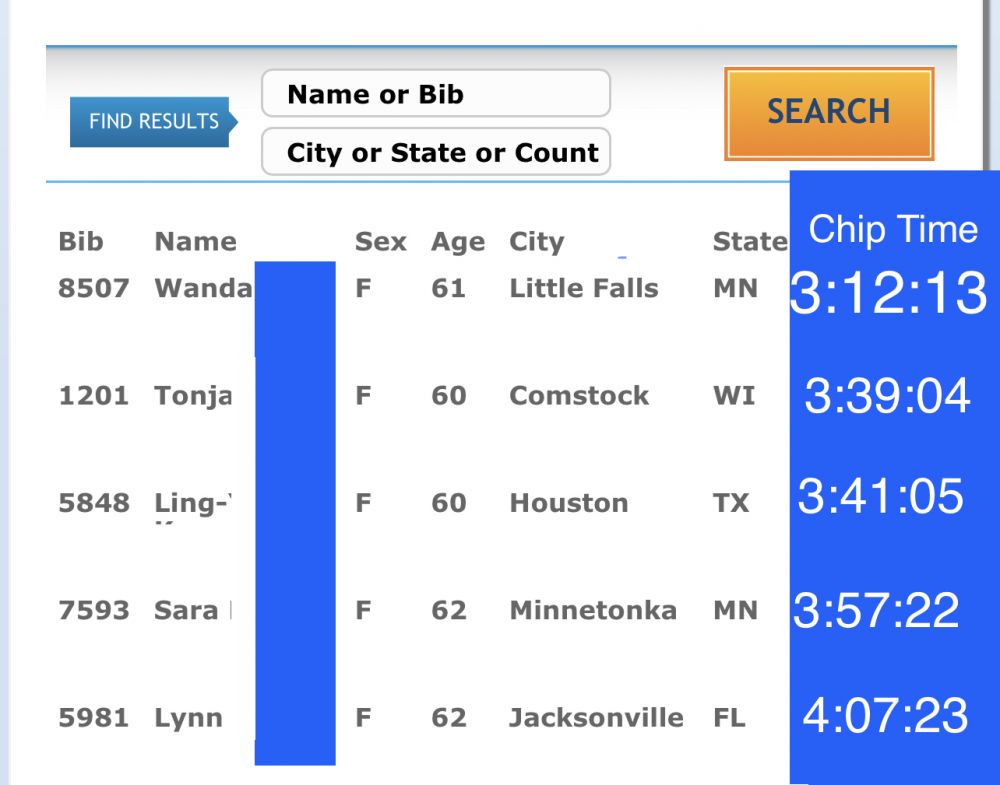Focus the Name or Bib input field
The image size is (1000, 785).
tap(435, 95)
